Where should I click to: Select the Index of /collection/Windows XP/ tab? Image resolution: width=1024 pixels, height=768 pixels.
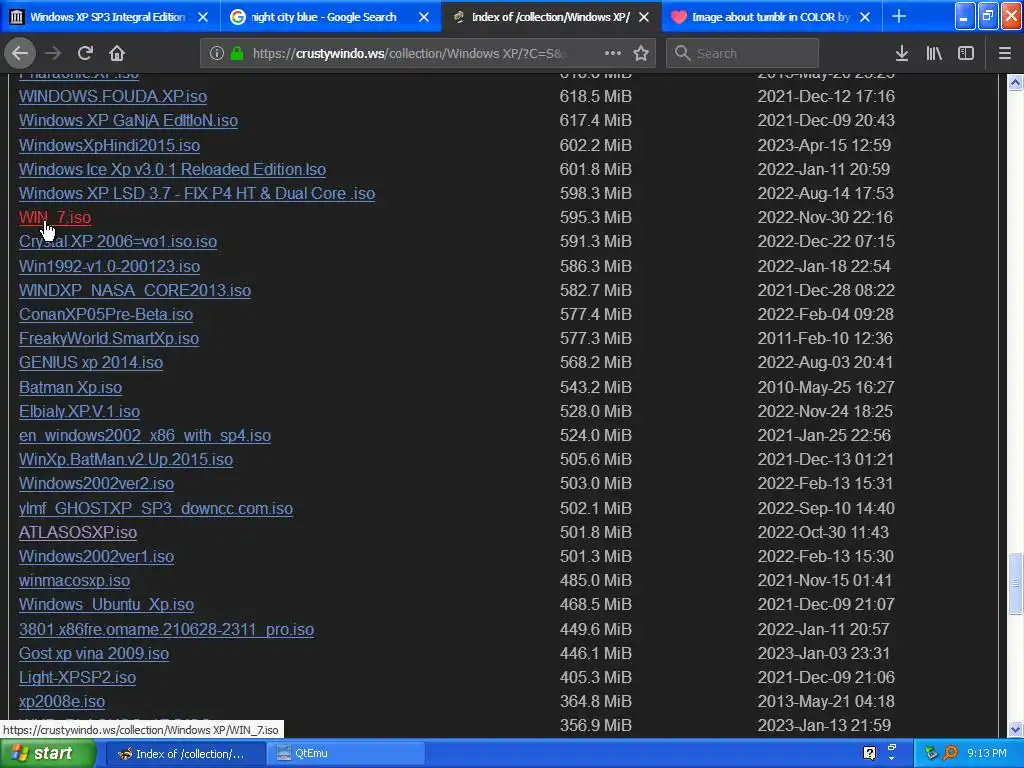pyautogui.click(x=551, y=17)
